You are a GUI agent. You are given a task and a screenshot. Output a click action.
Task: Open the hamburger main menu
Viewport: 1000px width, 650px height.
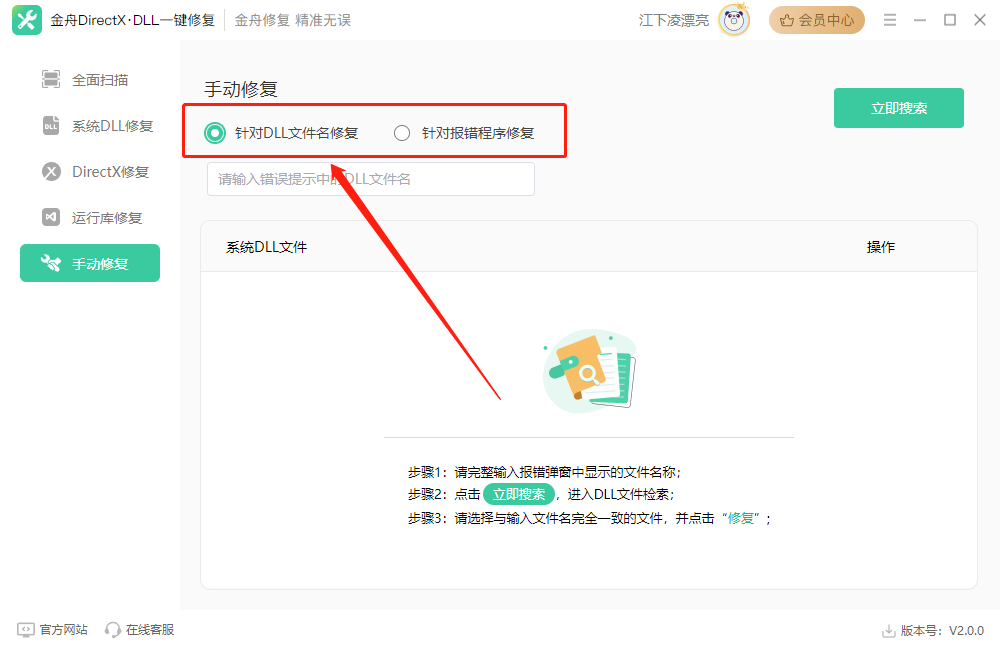889,20
